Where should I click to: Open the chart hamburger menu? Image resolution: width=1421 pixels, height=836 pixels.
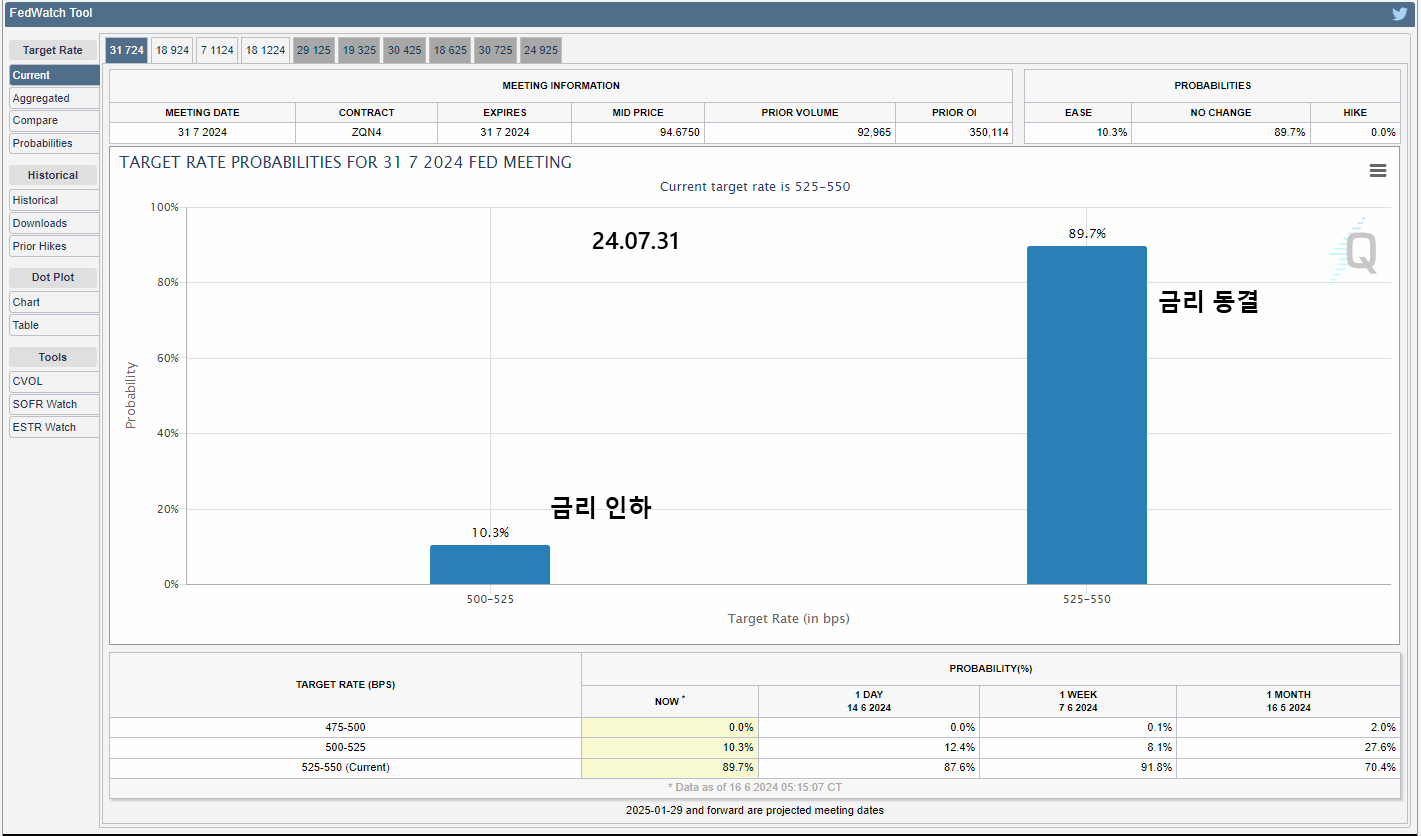pyautogui.click(x=1378, y=171)
